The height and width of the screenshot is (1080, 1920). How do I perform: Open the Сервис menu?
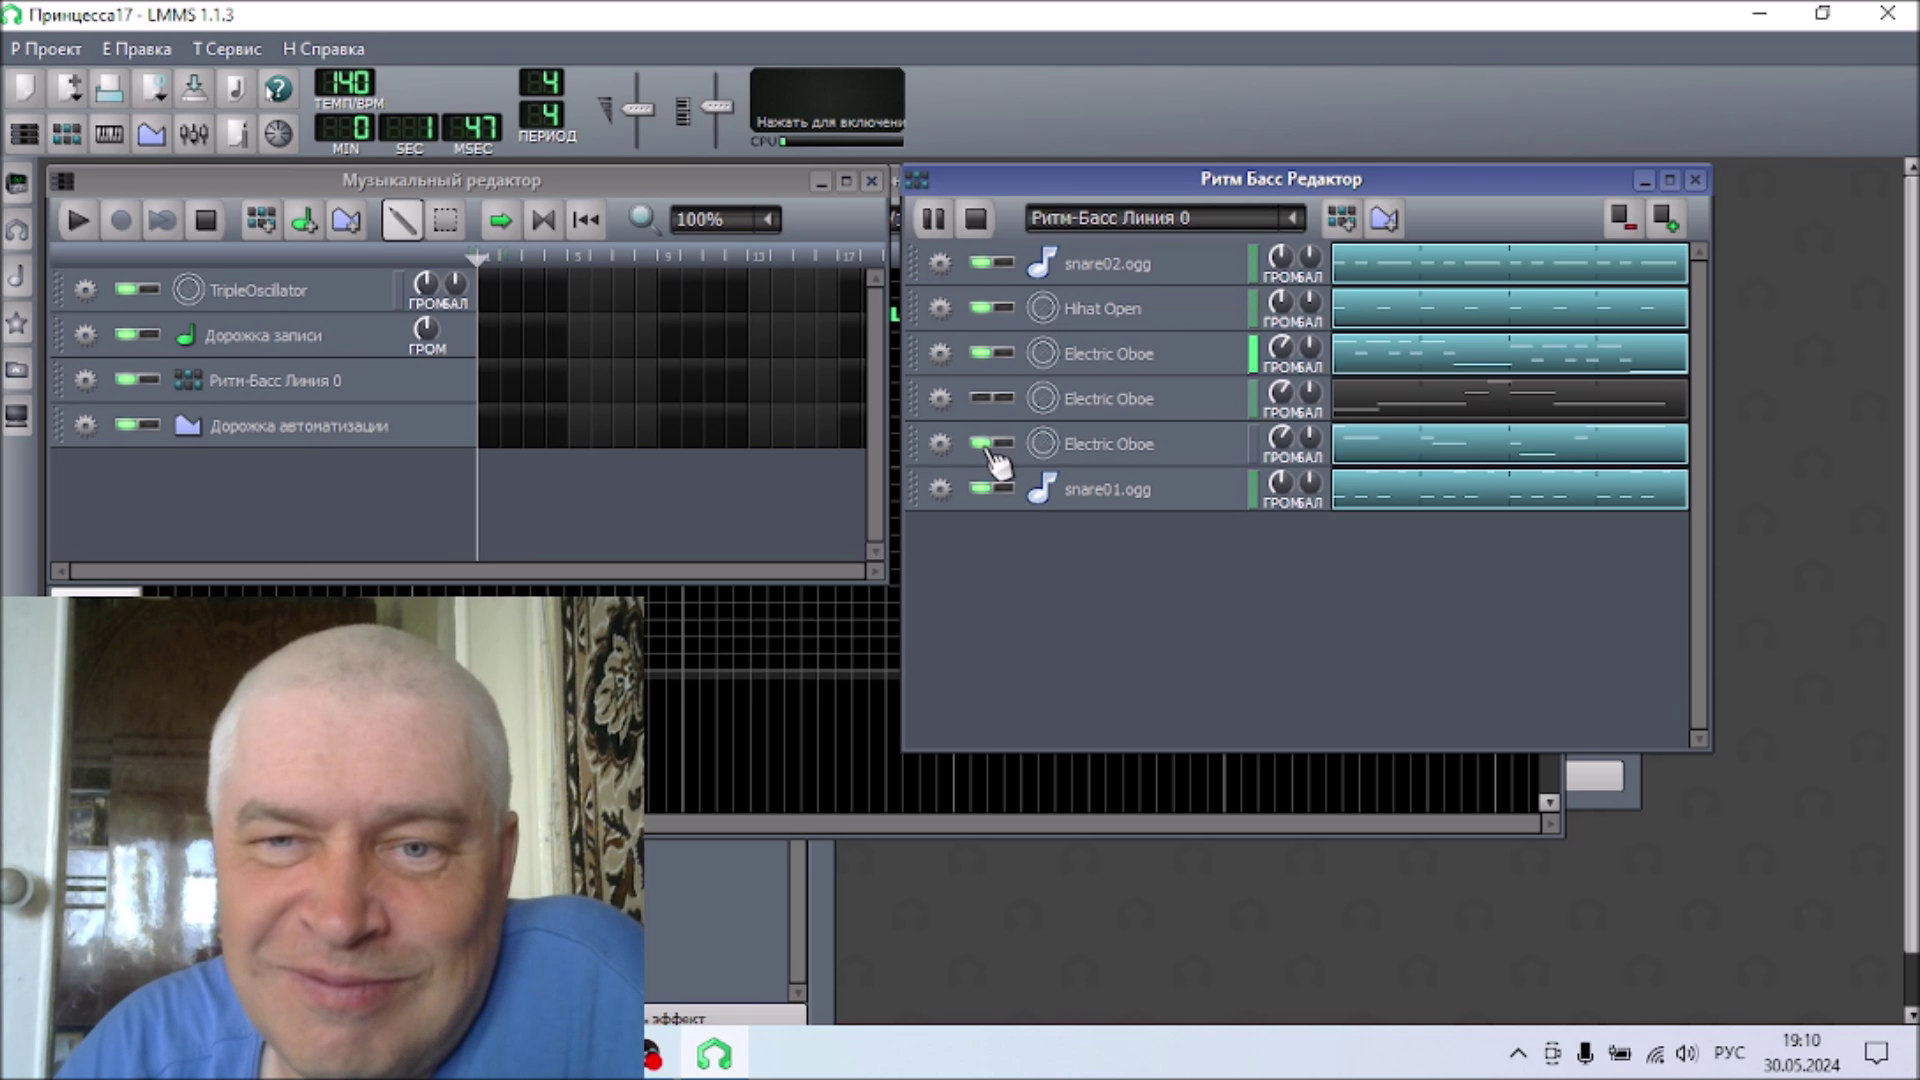tap(227, 49)
